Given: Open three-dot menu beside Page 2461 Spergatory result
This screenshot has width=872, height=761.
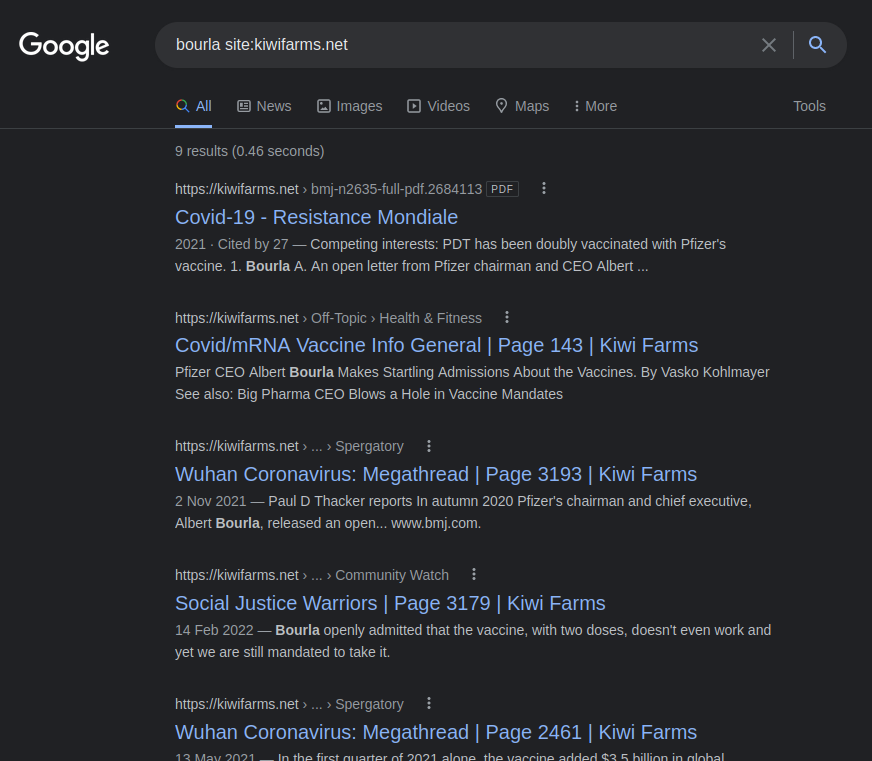Looking at the screenshot, I should [x=428, y=703].
